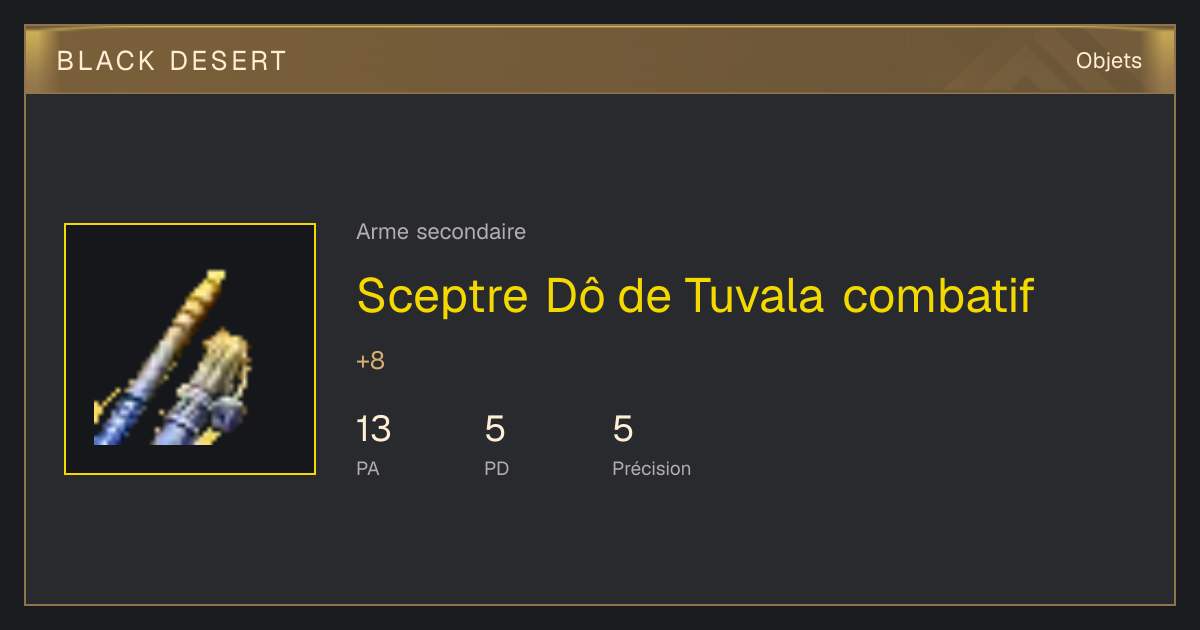This screenshot has height=630, width=1200.
Task: Click the 5 value above PD
Action: click(x=495, y=429)
